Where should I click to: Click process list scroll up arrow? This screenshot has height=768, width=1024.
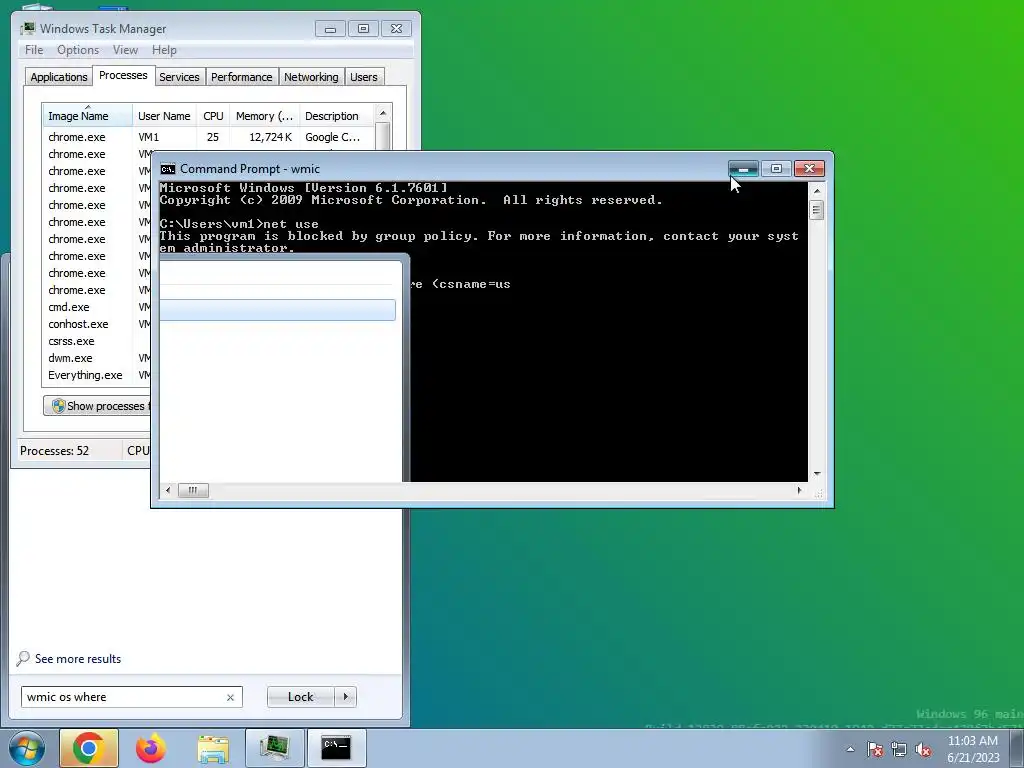(x=383, y=113)
